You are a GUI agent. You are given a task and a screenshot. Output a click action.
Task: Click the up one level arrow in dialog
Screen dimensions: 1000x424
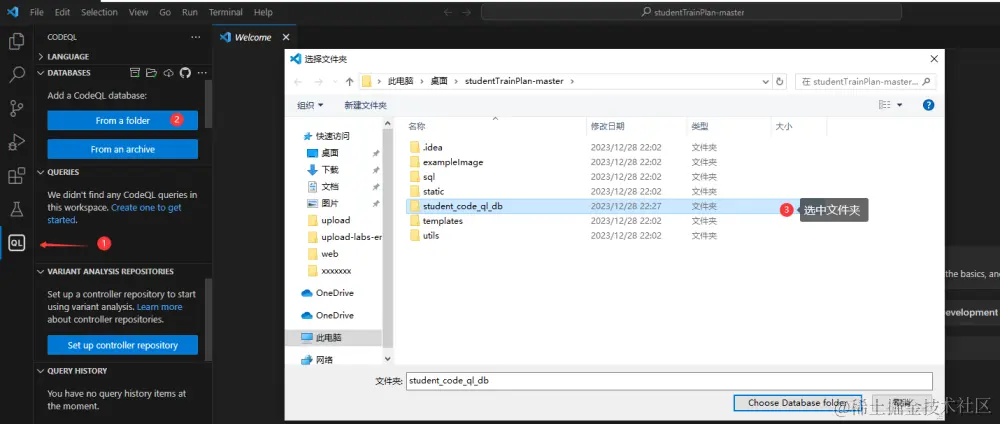tap(349, 82)
